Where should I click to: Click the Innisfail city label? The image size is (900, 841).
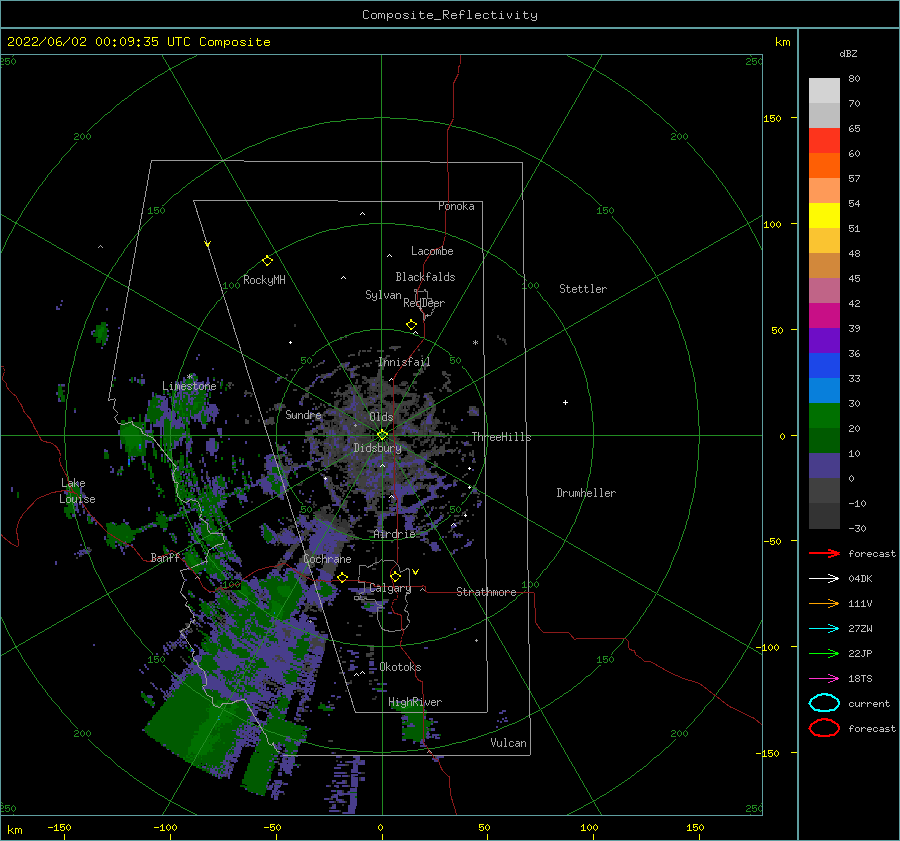point(404,362)
